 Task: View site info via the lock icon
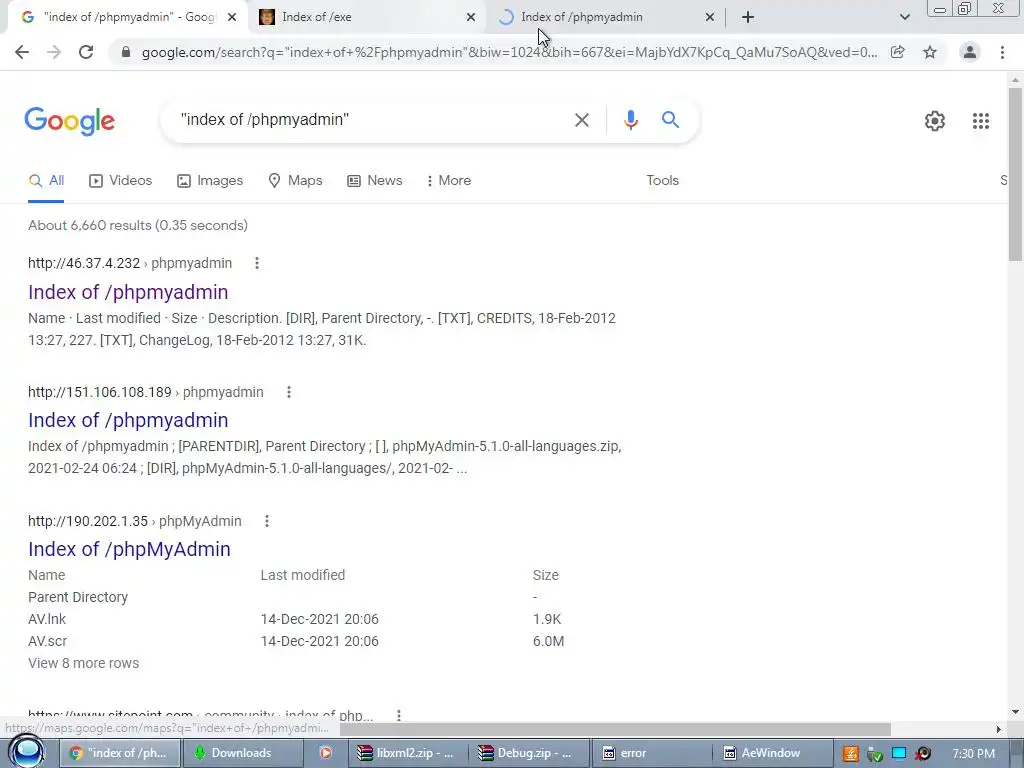[126, 52]
